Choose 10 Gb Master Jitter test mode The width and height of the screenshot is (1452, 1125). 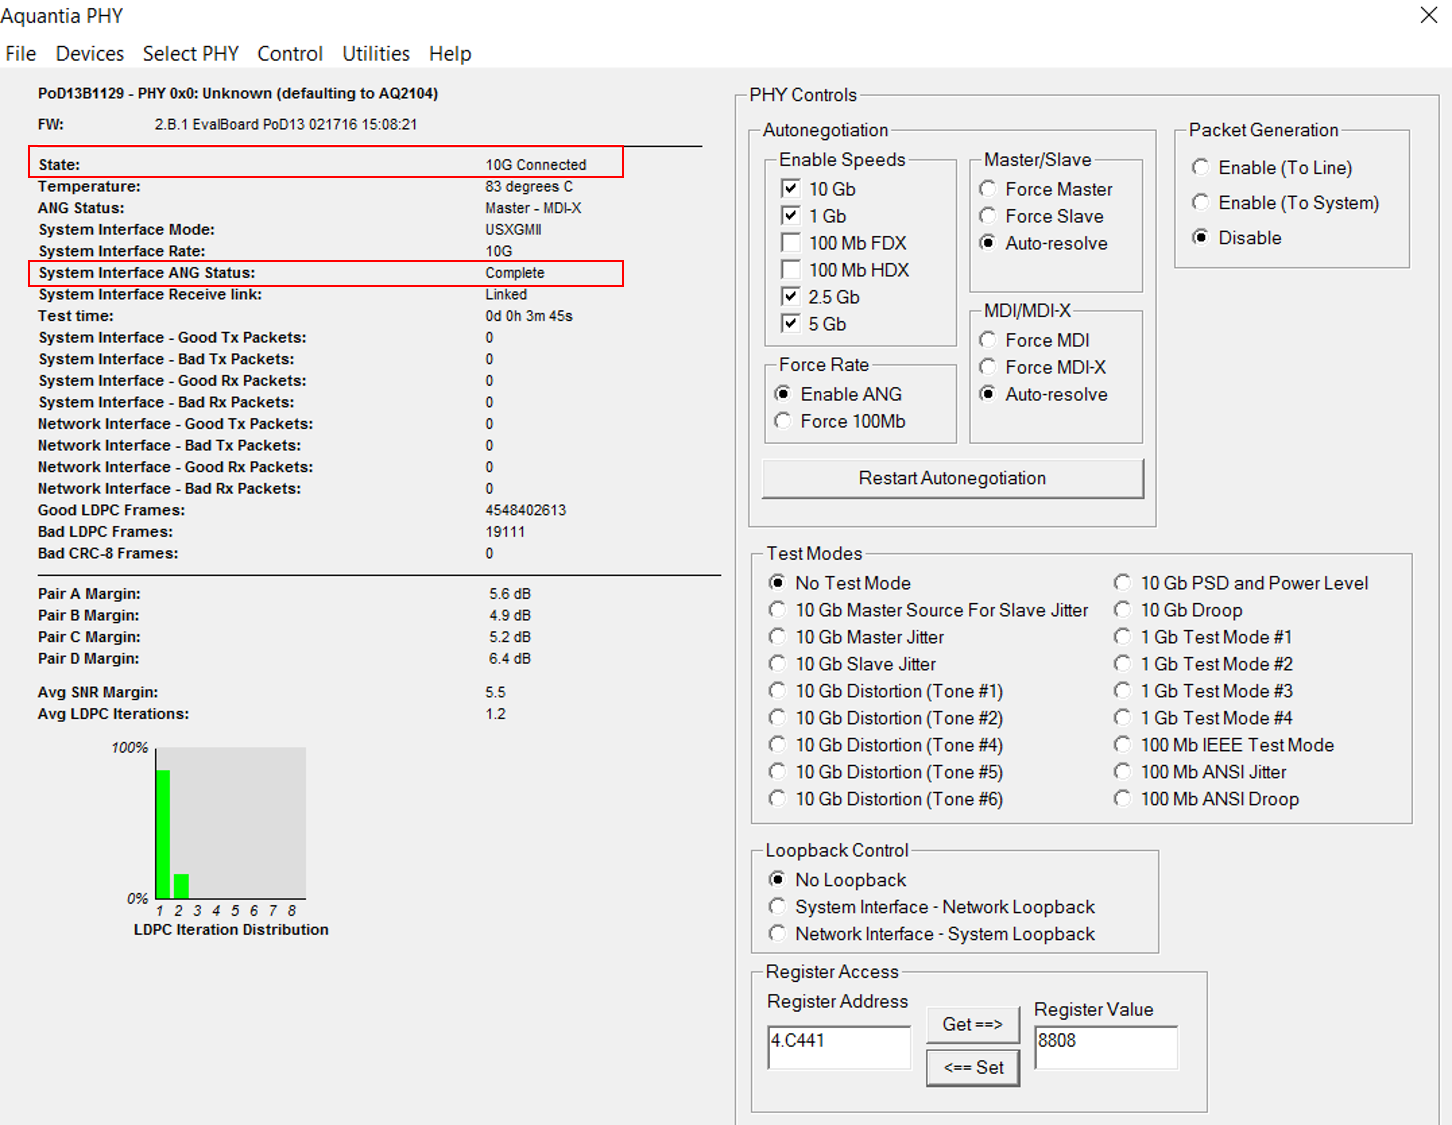point(777,637)
